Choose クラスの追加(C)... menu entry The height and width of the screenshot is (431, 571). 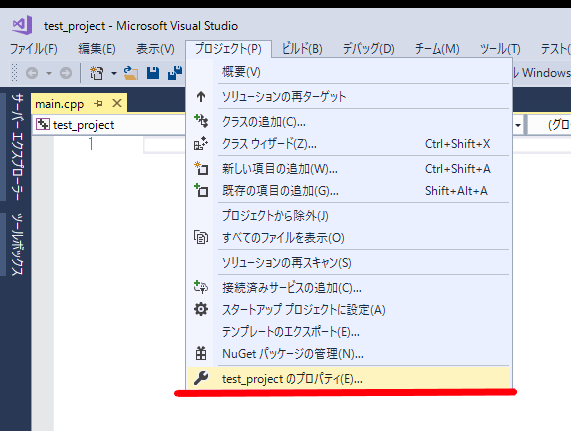349,122
